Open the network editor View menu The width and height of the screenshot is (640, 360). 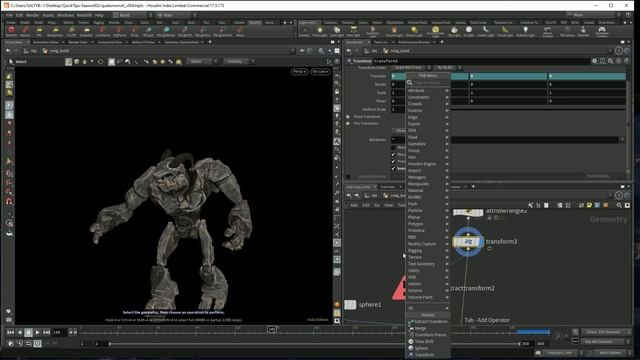[x=389, y=205]
